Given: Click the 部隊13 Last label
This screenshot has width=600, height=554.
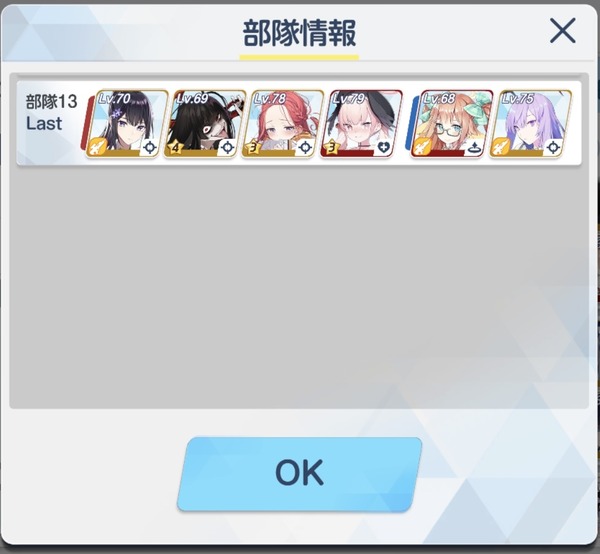Looking at the screenshot, I should click(x=51, y=113).
